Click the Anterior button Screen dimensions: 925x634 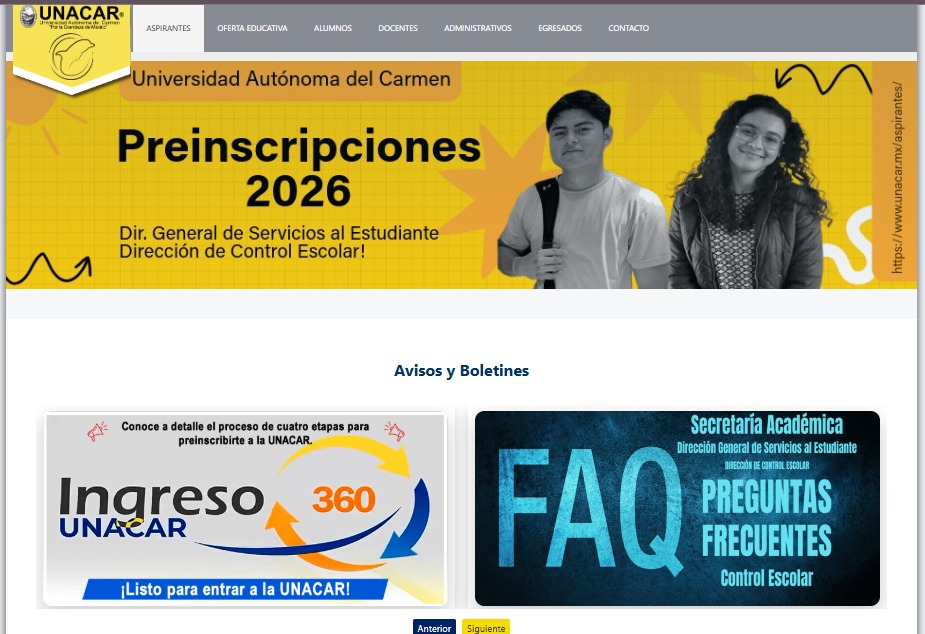434,628
